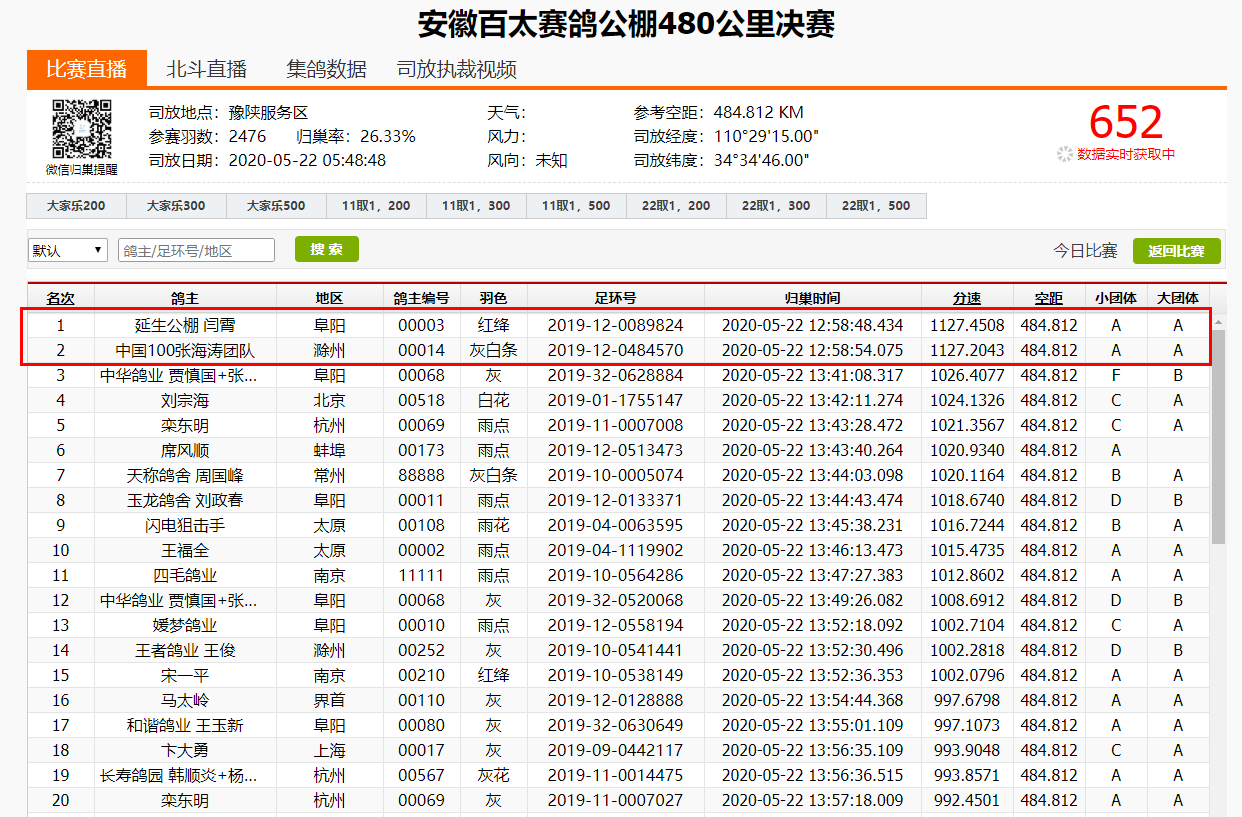
Task: Click the WeChat QR code image
Action: 81,129
